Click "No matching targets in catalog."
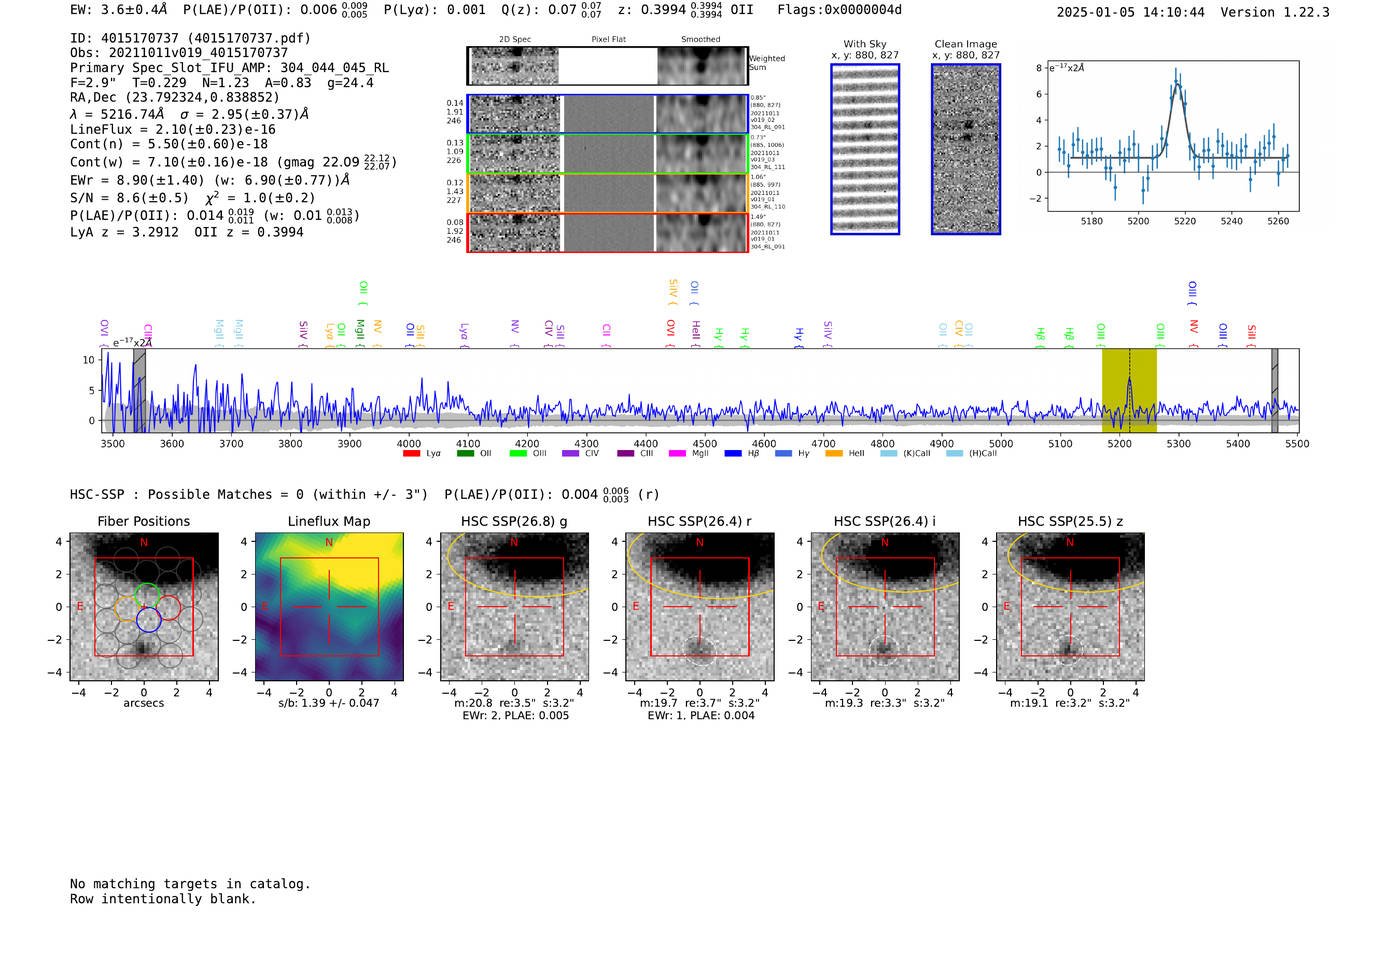This screenshot has height=953, width=1400. coord(190,884)
